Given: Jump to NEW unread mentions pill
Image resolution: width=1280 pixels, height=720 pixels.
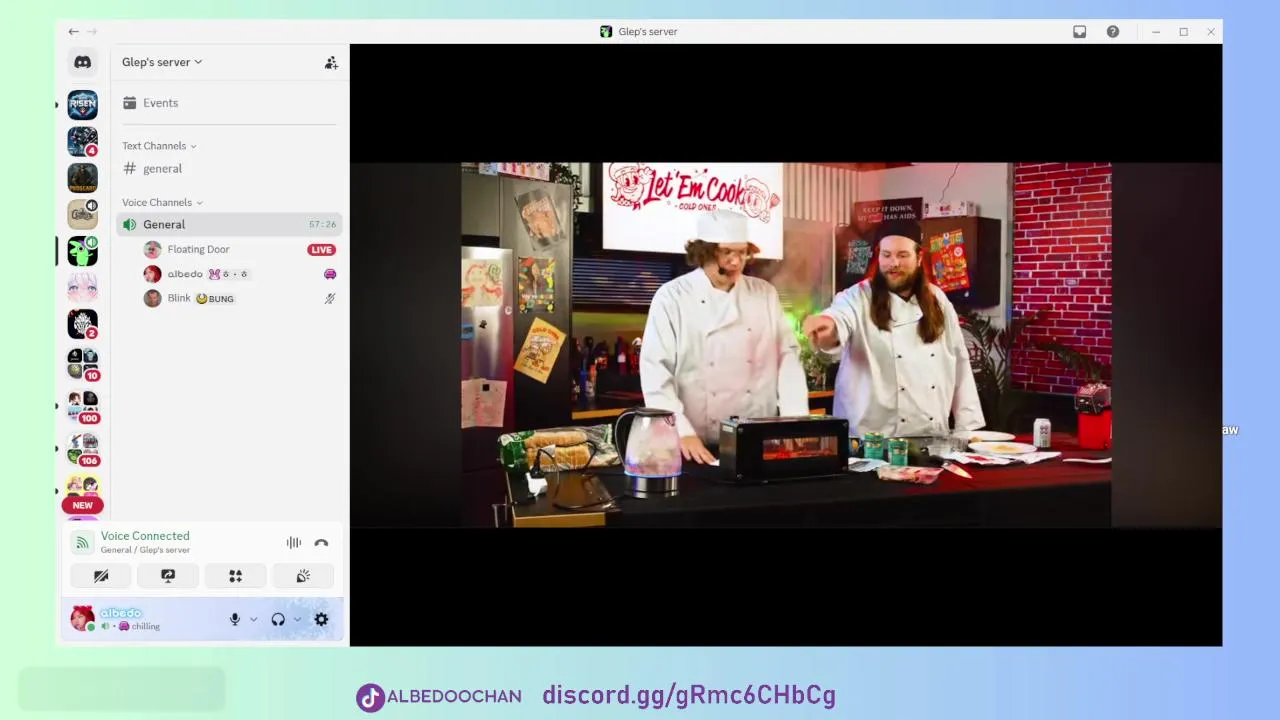Looking at the screenshot, I should [82, 505].
